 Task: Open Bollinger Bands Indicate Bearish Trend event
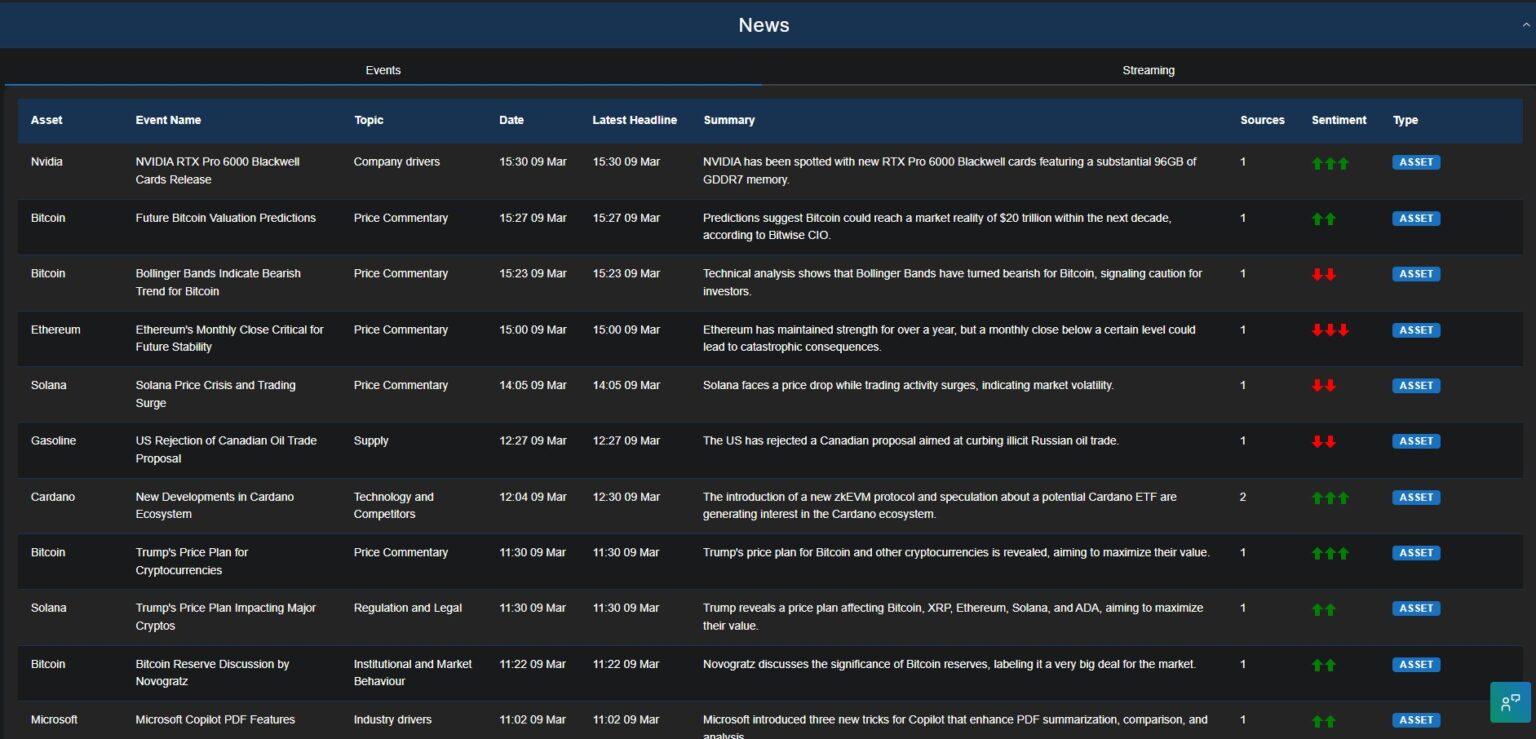[218, 282]
